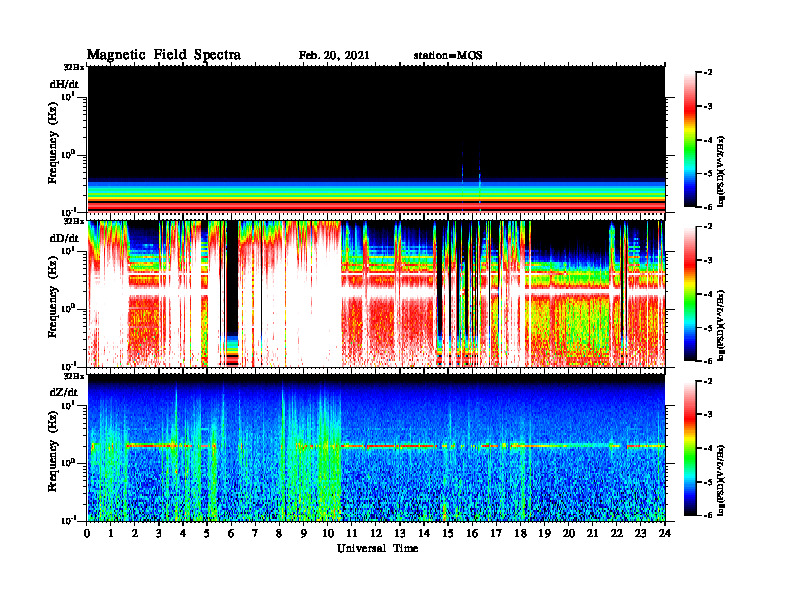Click "Frequency (Hz)" label of dH/dt panel
The height and width of the screenshot is (612, 792).
[x=53, y=143]
